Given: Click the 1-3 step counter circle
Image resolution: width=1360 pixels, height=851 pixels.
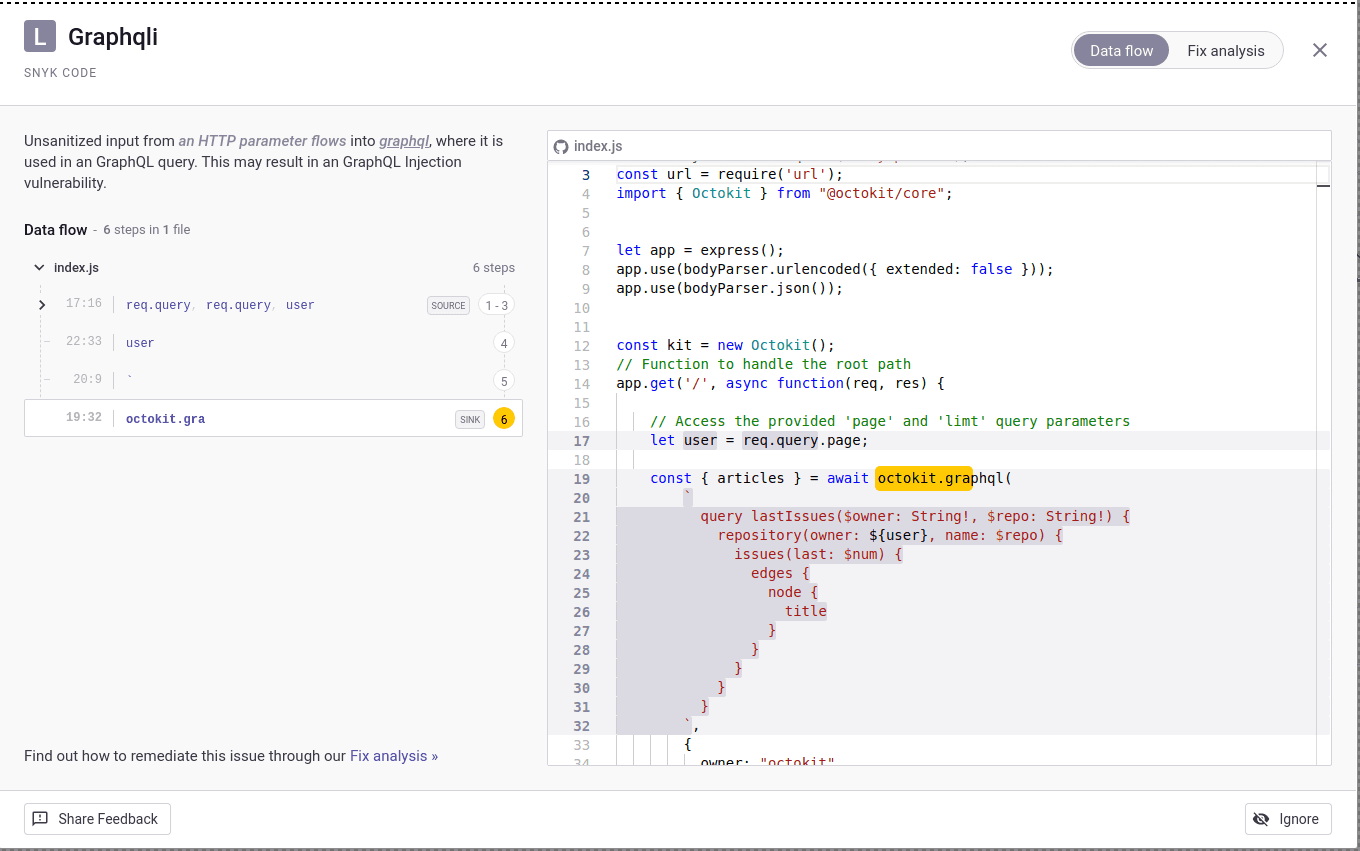Looking at the screenshot, I should pyautogui.click(x=495, y=305).
